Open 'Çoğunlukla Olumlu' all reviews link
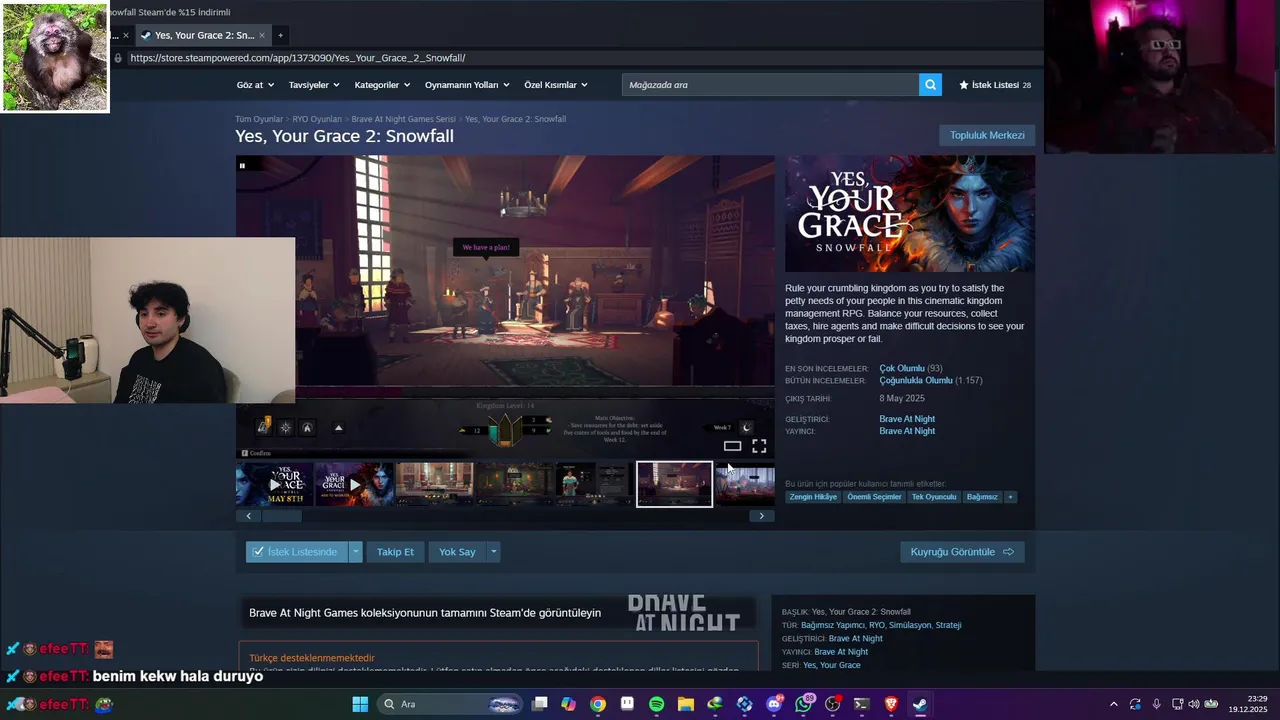Screen dimensions: 1280x720 pos(916,381)
